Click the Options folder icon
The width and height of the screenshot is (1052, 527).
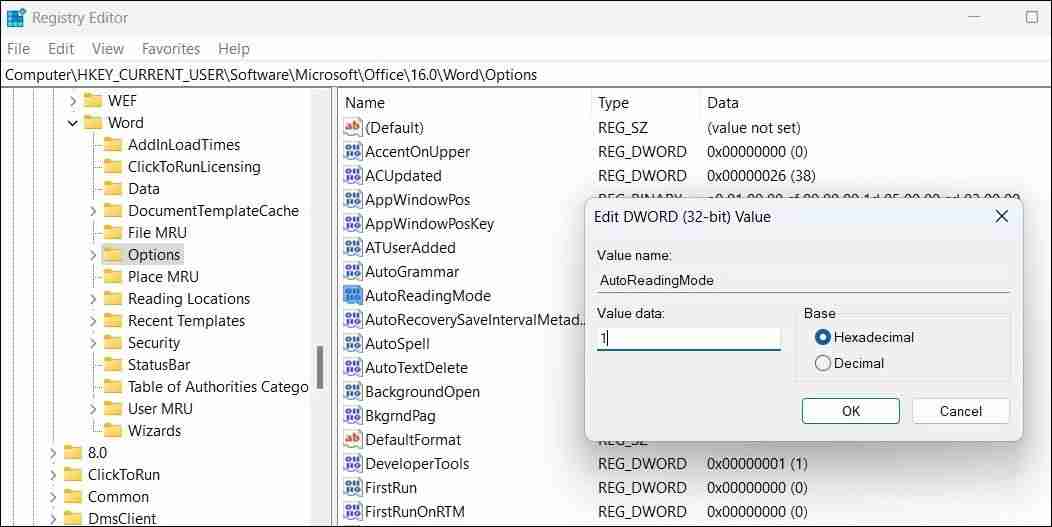(x=113, y=255)
